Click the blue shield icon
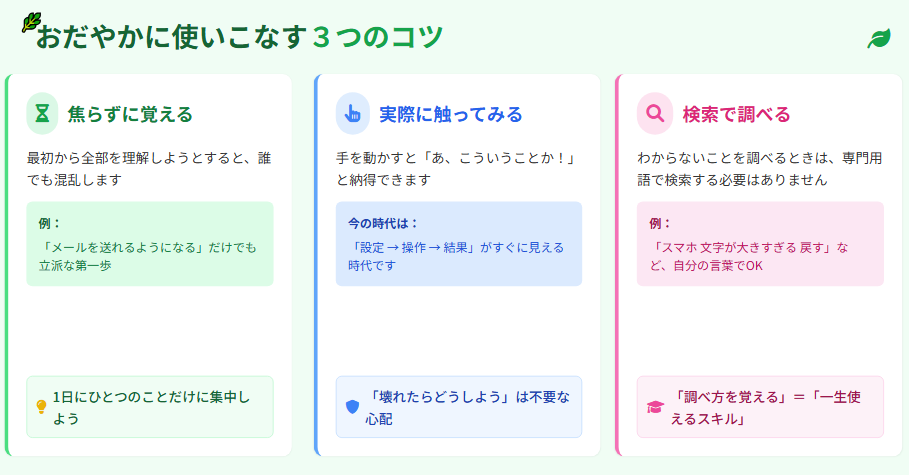Viewport: 909px width, 475px height. pos(351,407)
